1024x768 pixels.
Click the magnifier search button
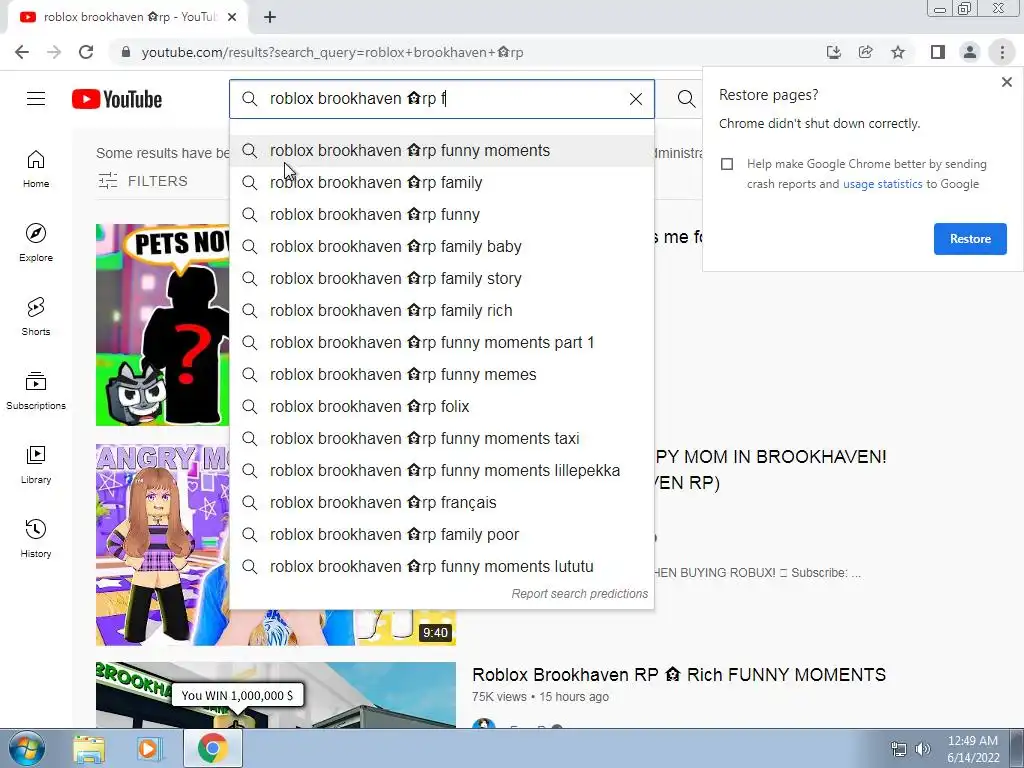[686, 99]
